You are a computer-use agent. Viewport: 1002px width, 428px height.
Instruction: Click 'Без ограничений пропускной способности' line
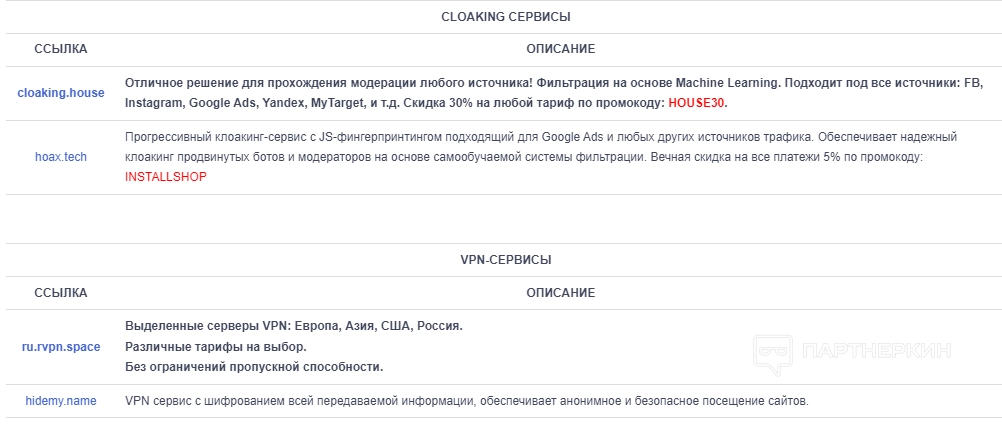pyautogui.click(x=254, y=367)
